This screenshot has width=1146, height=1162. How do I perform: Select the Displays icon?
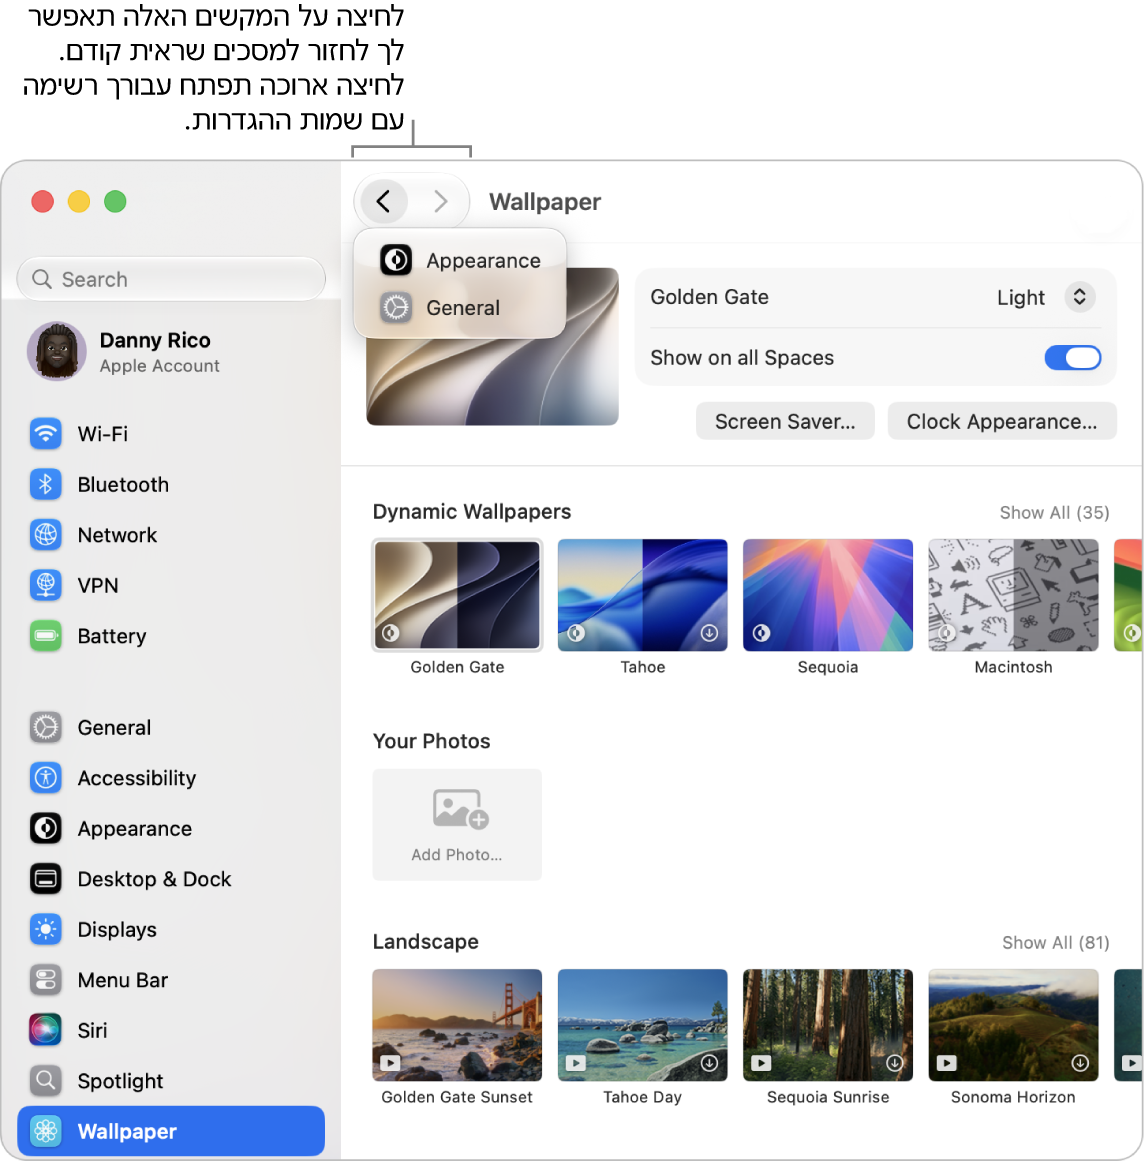[x=45, y=929]
